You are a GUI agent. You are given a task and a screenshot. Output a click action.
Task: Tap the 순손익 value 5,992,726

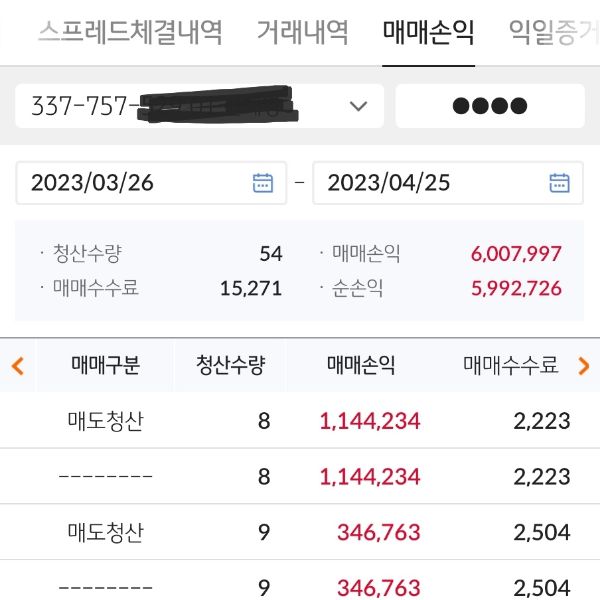[x=515, y=289]
